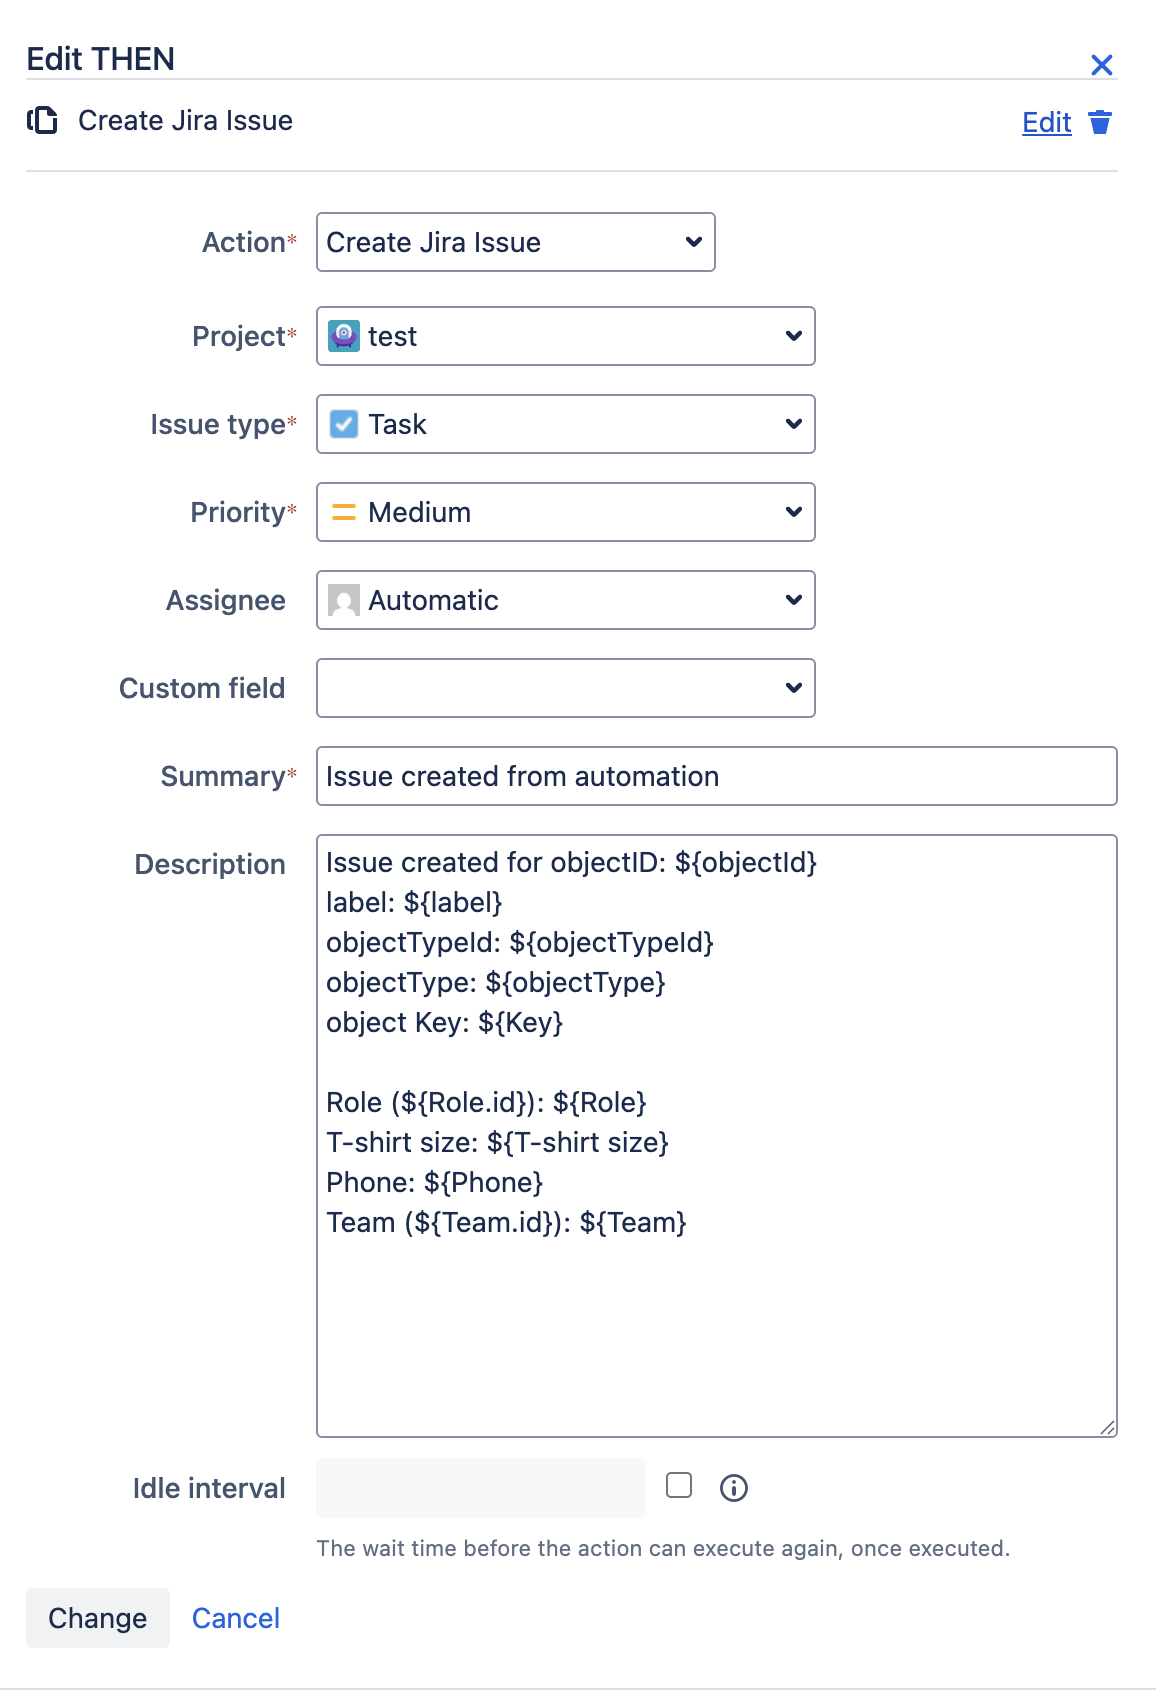
Task: Click the Cancel link
Action: pyautogui.click(x=236, y=1618)
